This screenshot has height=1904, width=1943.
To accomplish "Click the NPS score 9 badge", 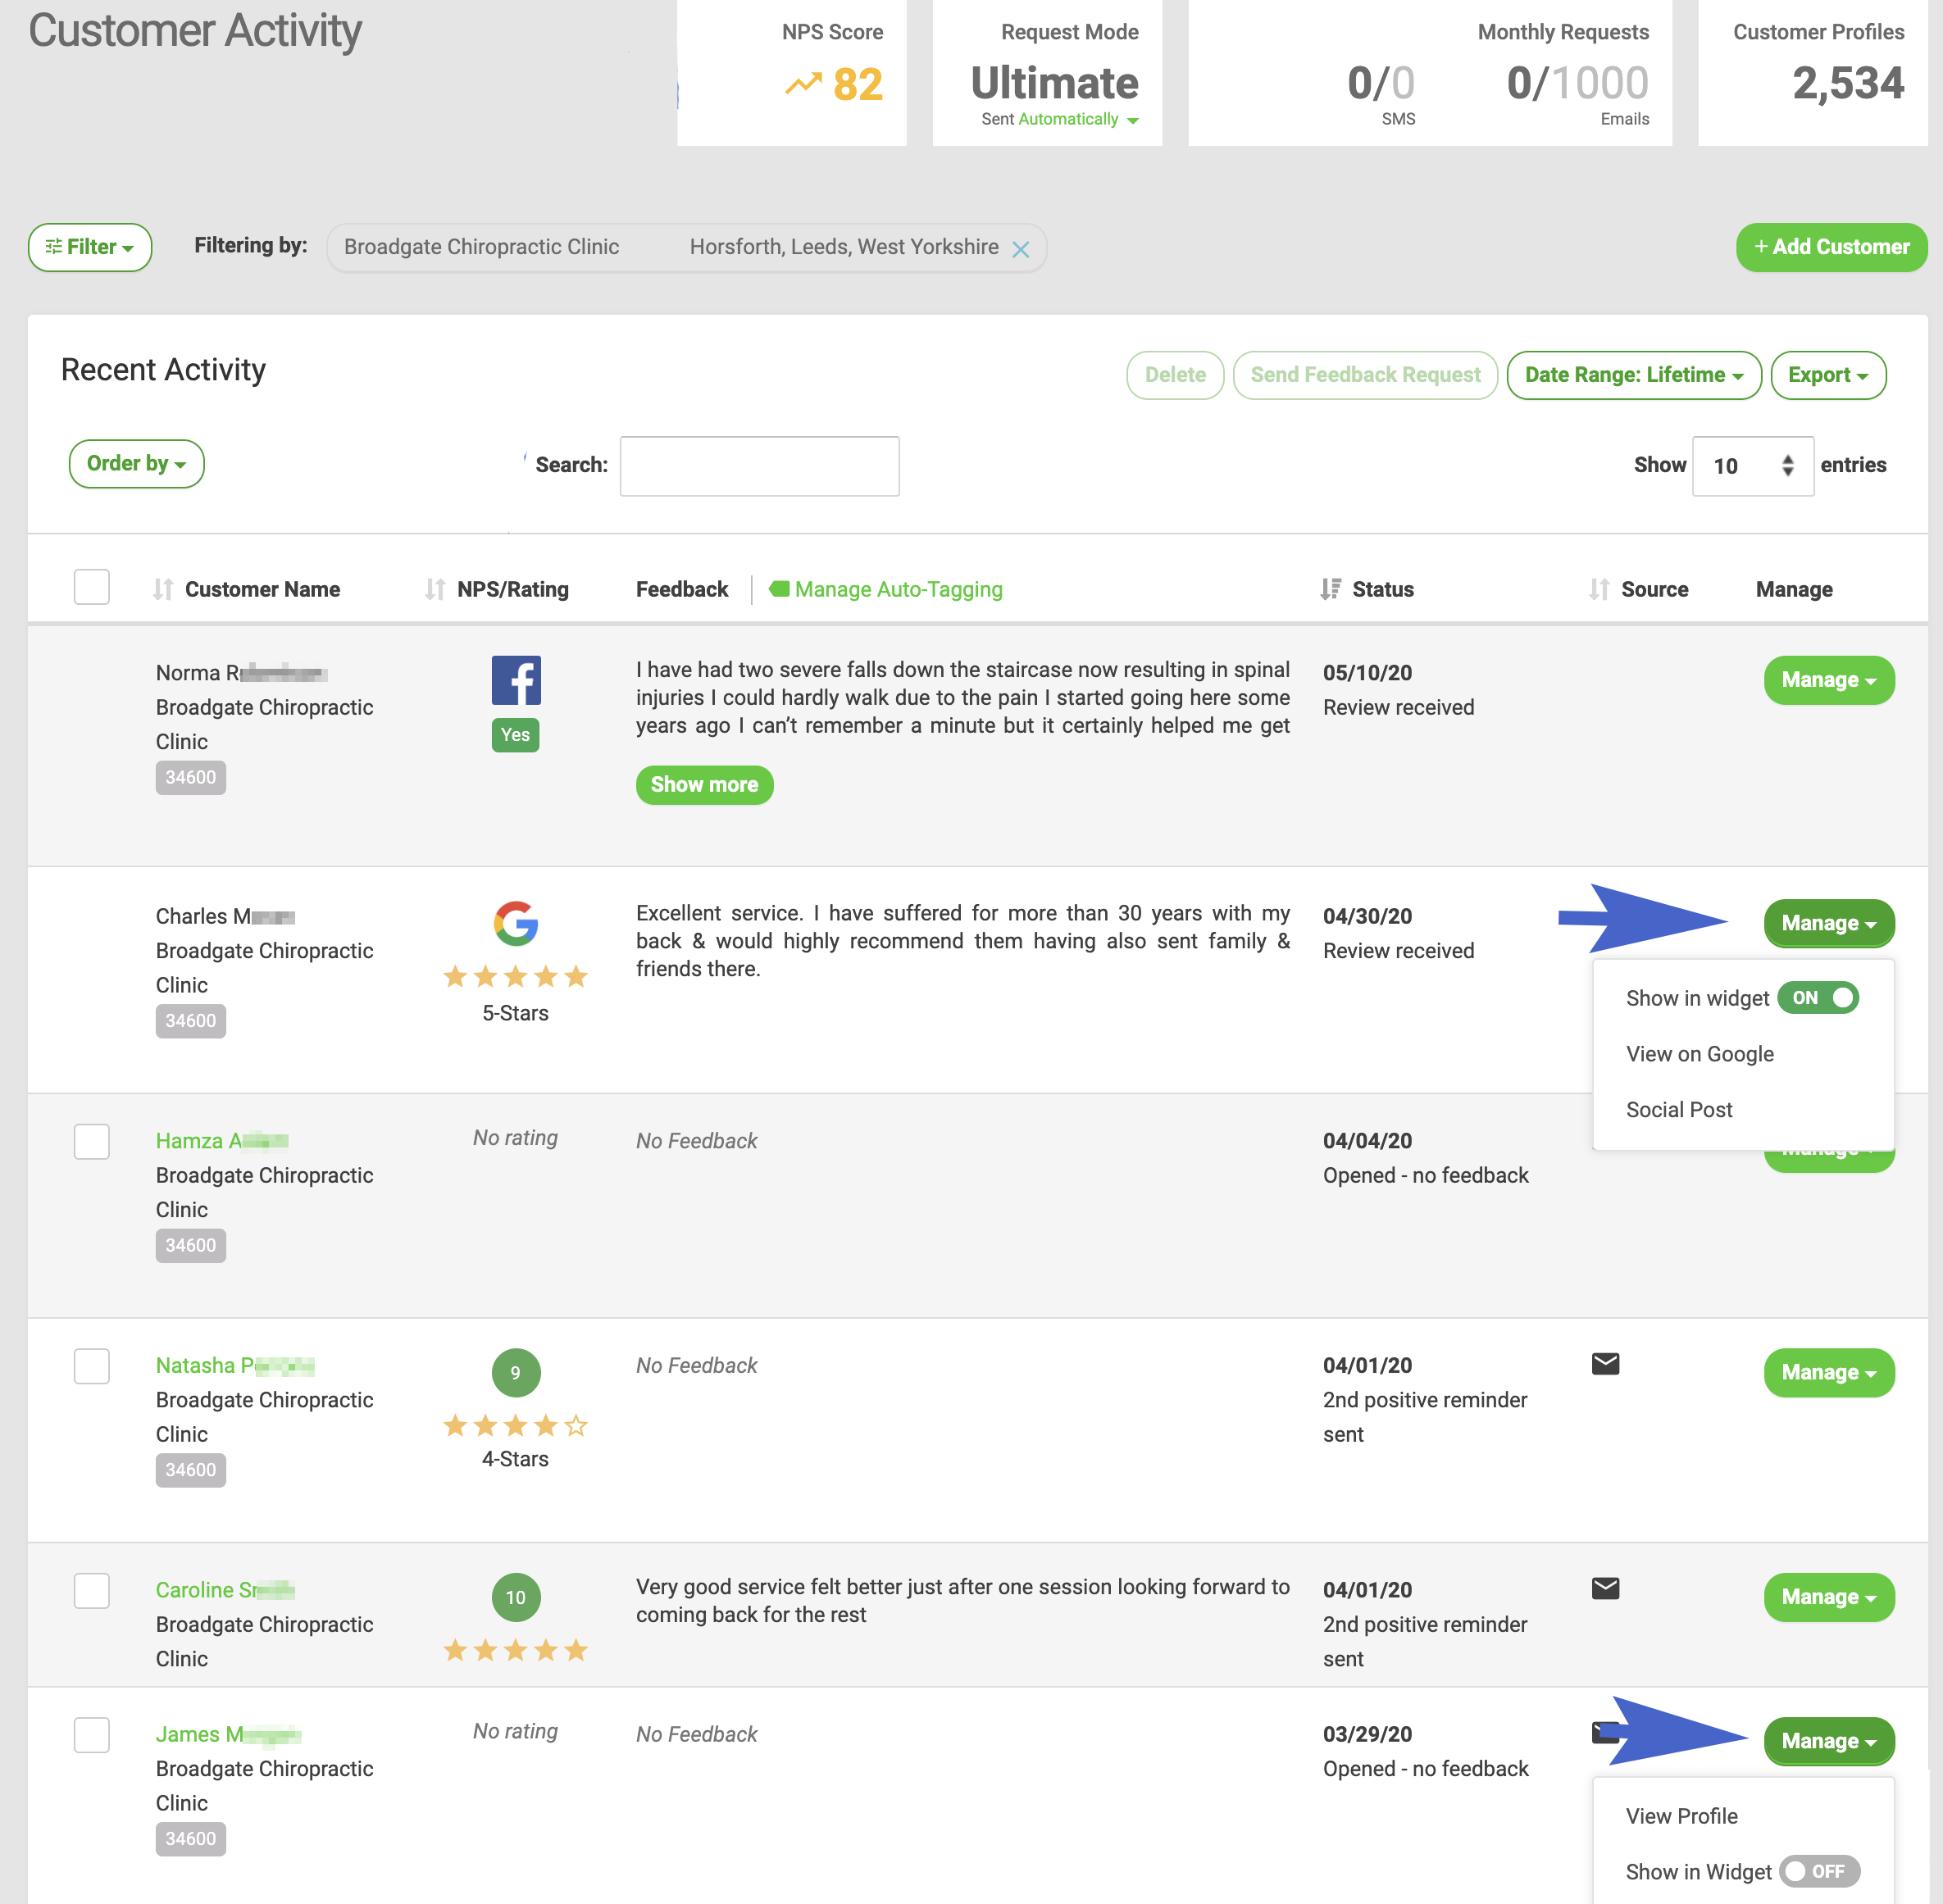I will 516,1373.
